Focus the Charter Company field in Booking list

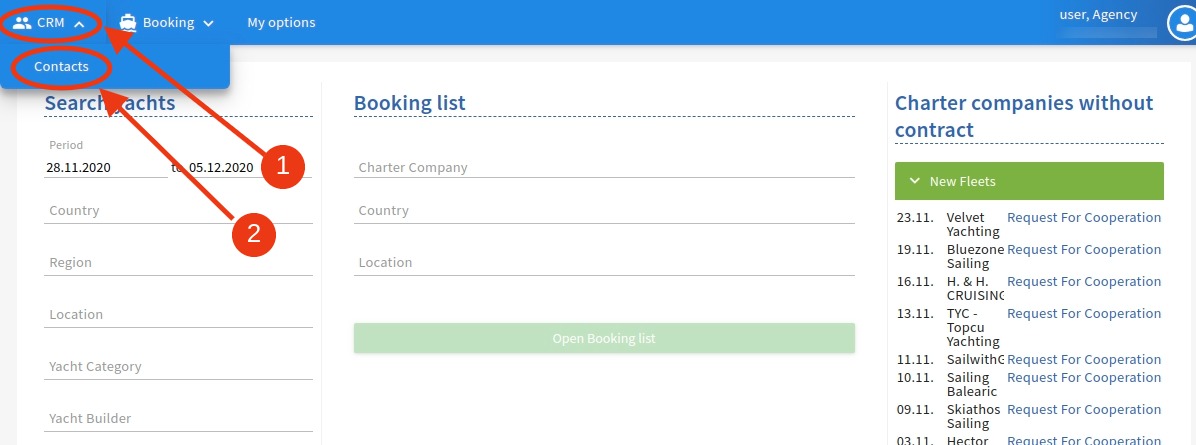click(604, 167)
